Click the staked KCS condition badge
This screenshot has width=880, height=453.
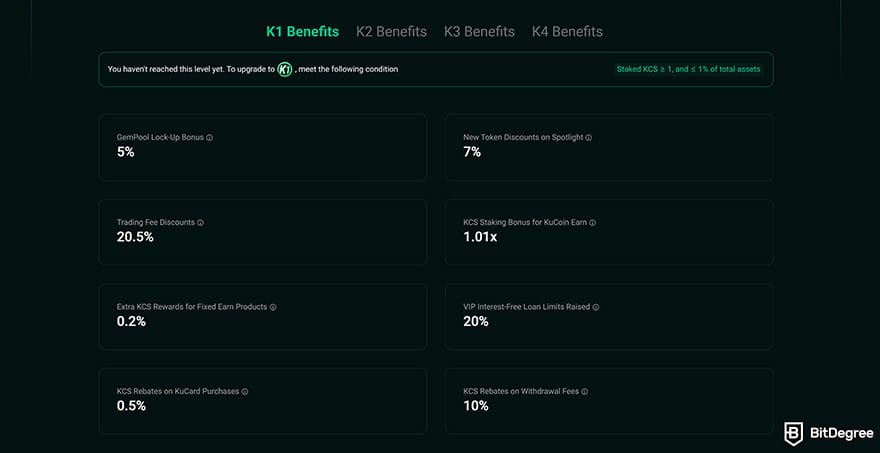point(689,70)
